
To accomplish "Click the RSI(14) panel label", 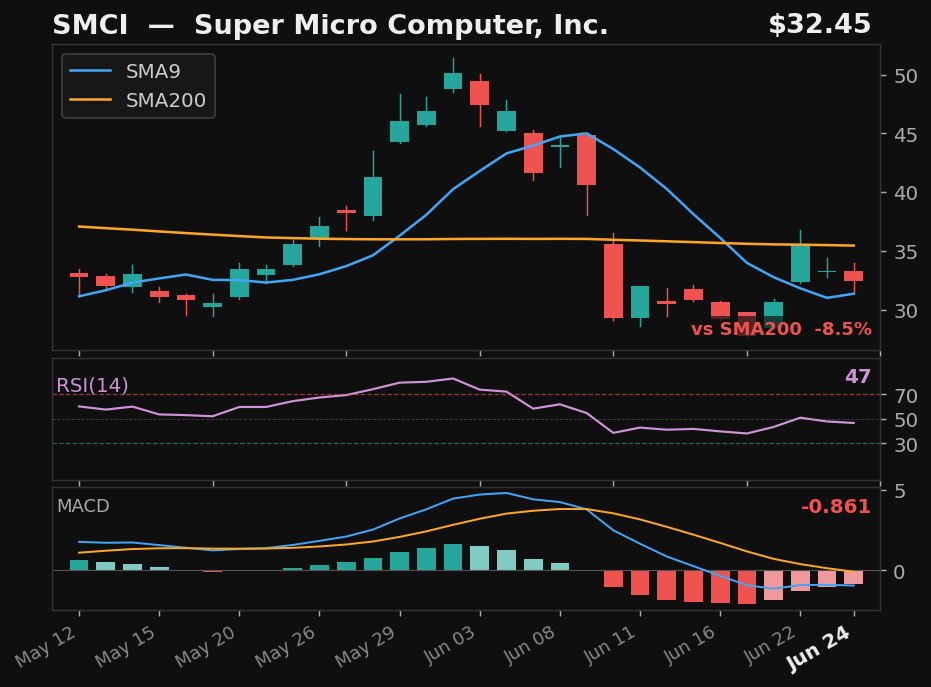I will 92,385.
